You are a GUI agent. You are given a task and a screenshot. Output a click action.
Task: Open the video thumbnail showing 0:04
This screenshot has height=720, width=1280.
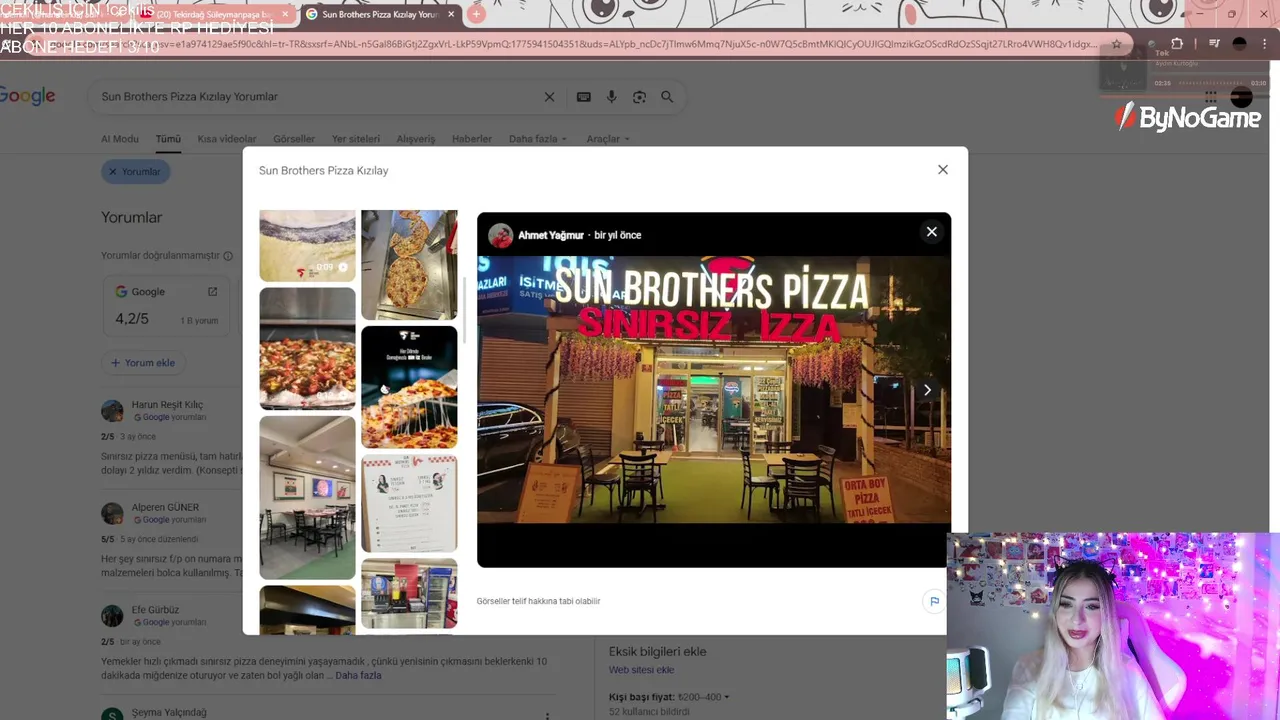[307, 246]
